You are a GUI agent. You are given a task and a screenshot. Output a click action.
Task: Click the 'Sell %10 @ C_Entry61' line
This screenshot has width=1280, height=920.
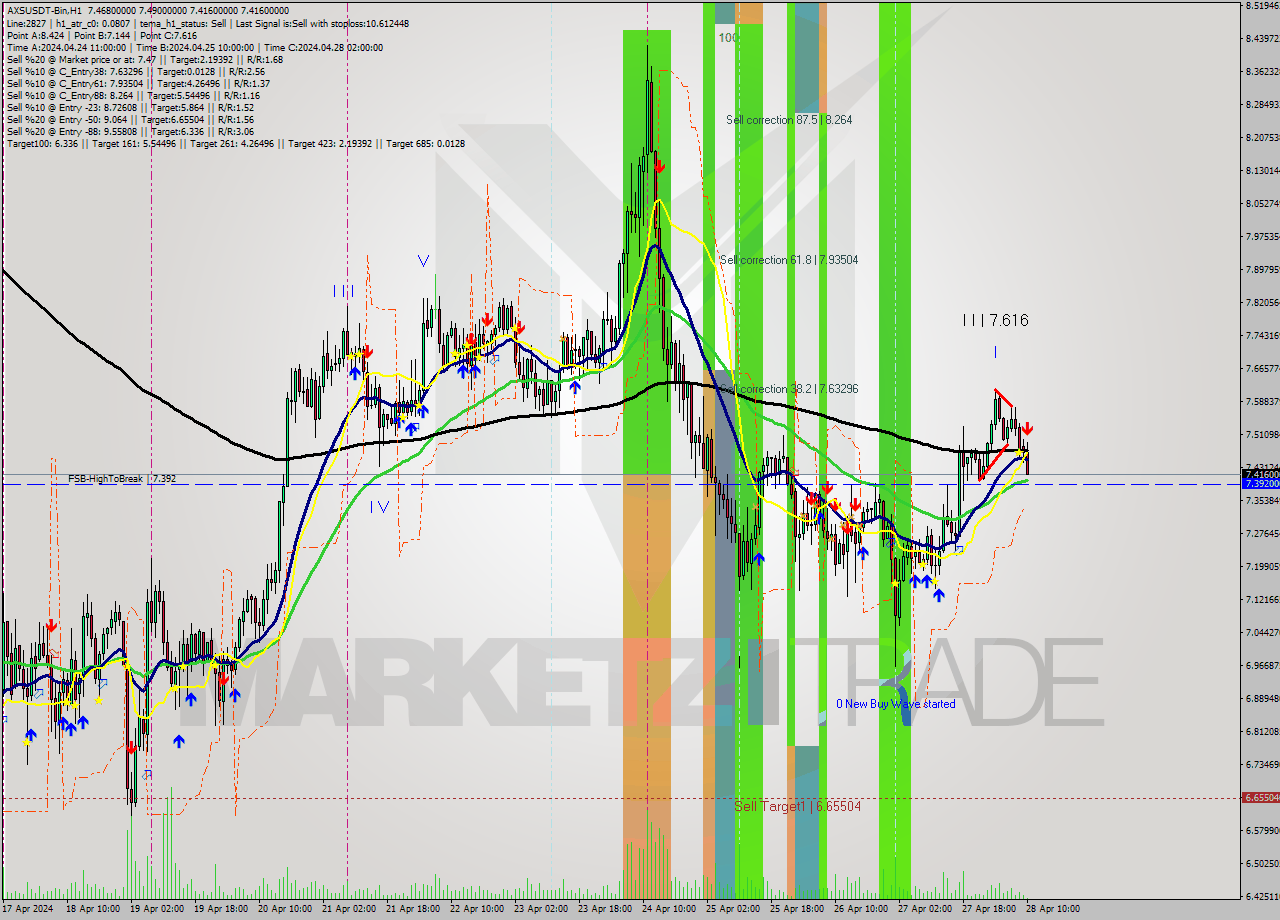(139, 83)
